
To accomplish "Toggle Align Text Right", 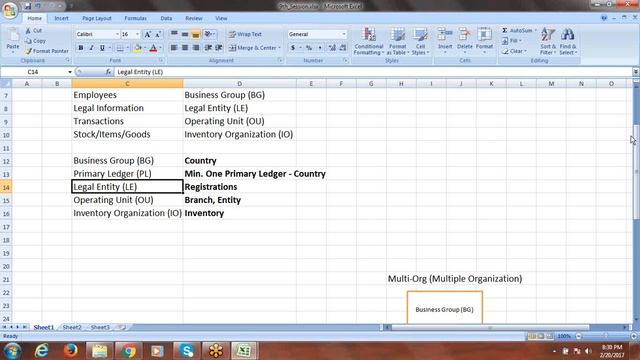I will [x=196, y=48].
